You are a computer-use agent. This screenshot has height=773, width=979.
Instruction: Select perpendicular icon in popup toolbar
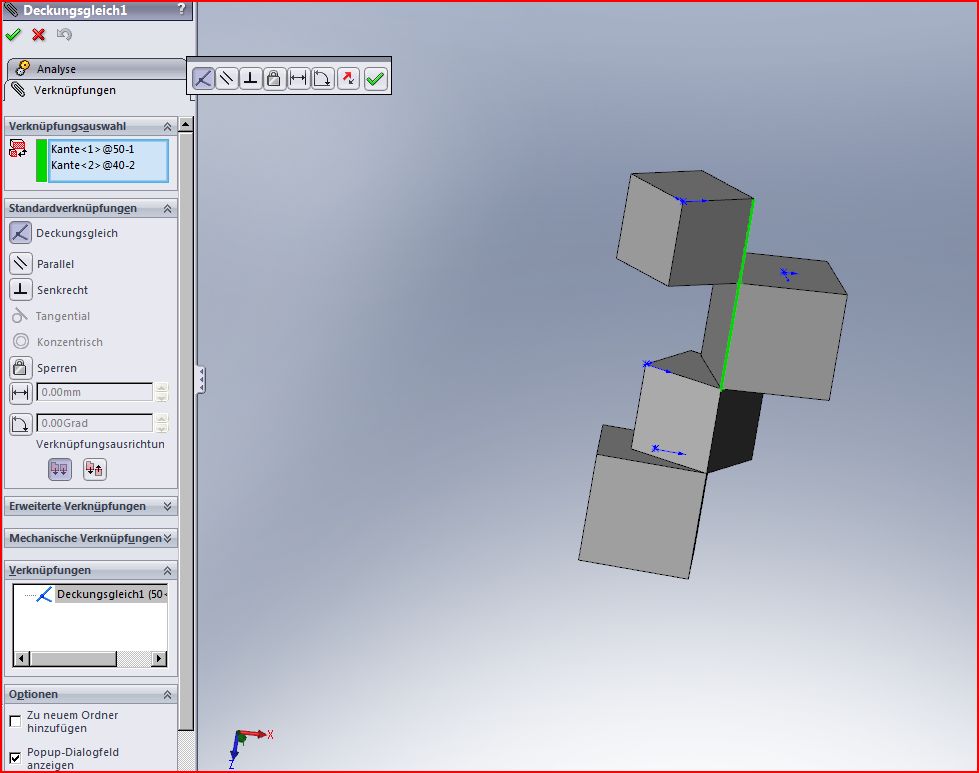point(250,79)
